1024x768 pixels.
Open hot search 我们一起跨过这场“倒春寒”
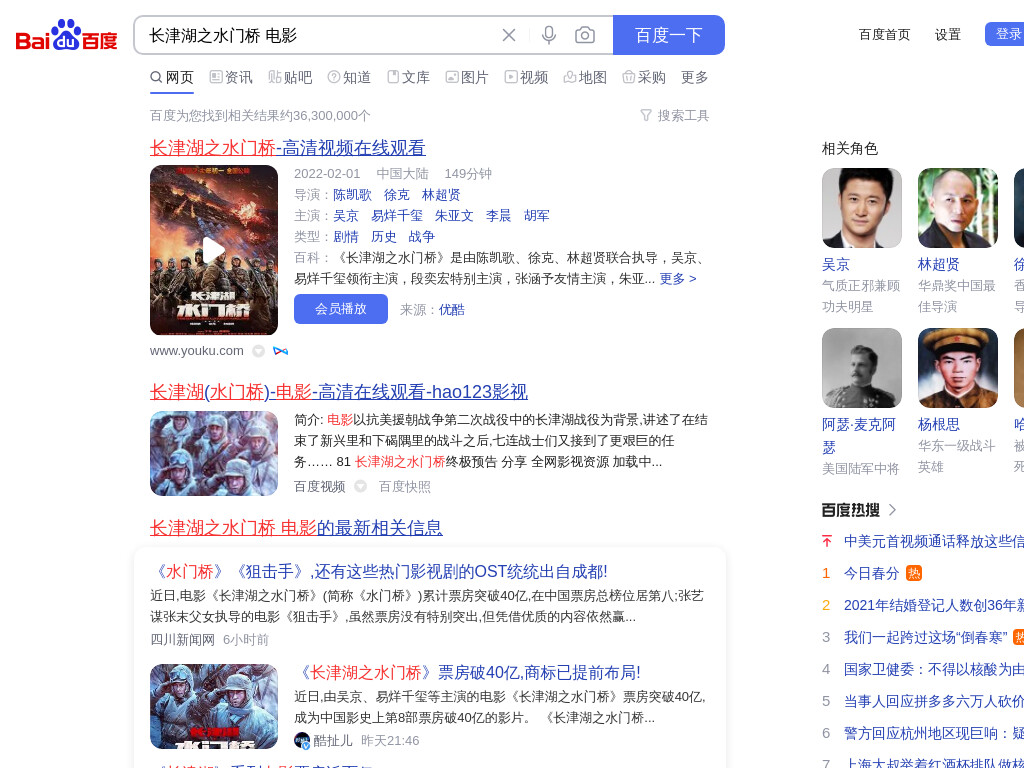[x=925, y=637]
